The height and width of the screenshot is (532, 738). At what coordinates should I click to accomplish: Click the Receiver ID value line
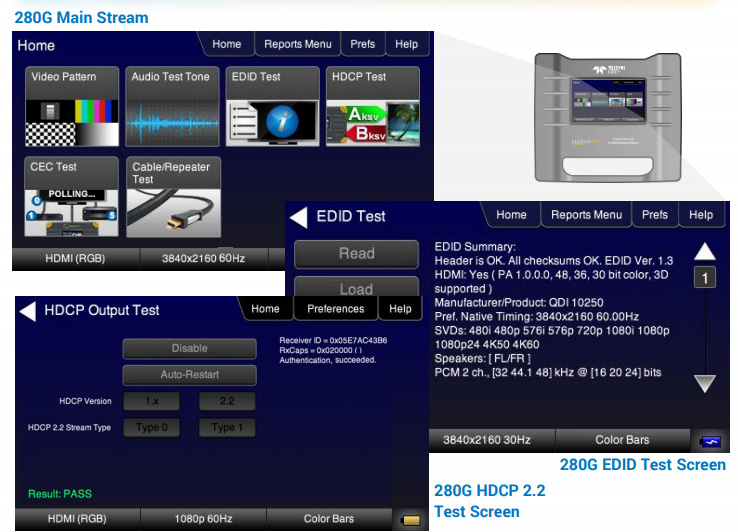click(333, 340)
